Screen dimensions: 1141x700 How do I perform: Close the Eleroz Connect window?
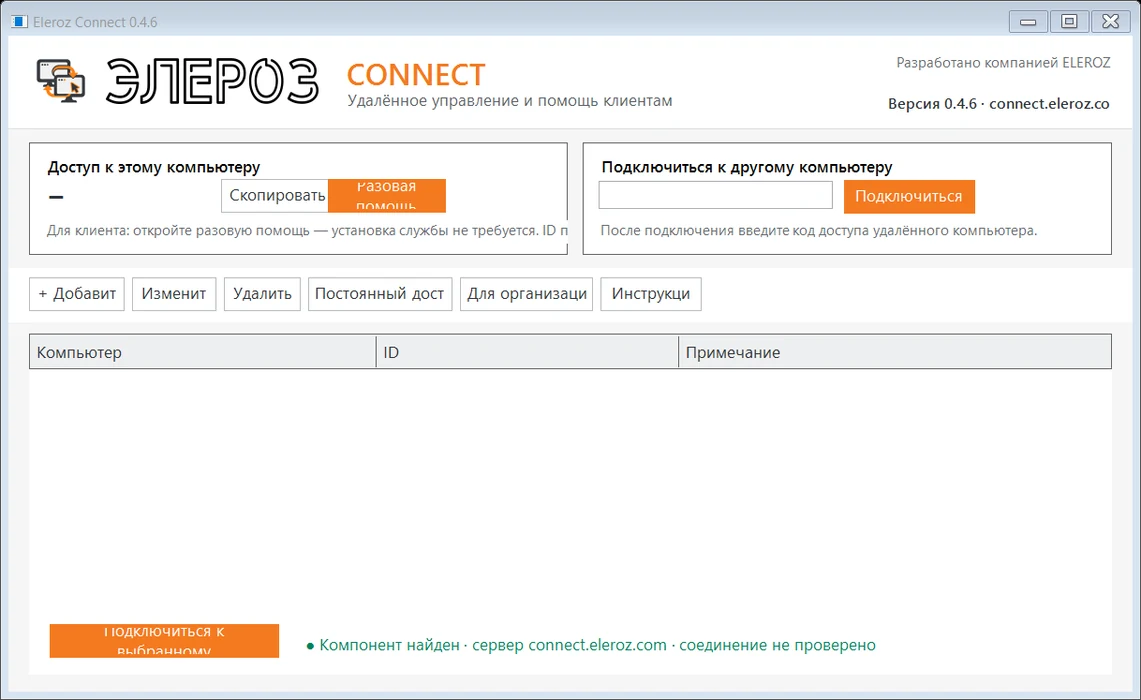click(1110, 22)
